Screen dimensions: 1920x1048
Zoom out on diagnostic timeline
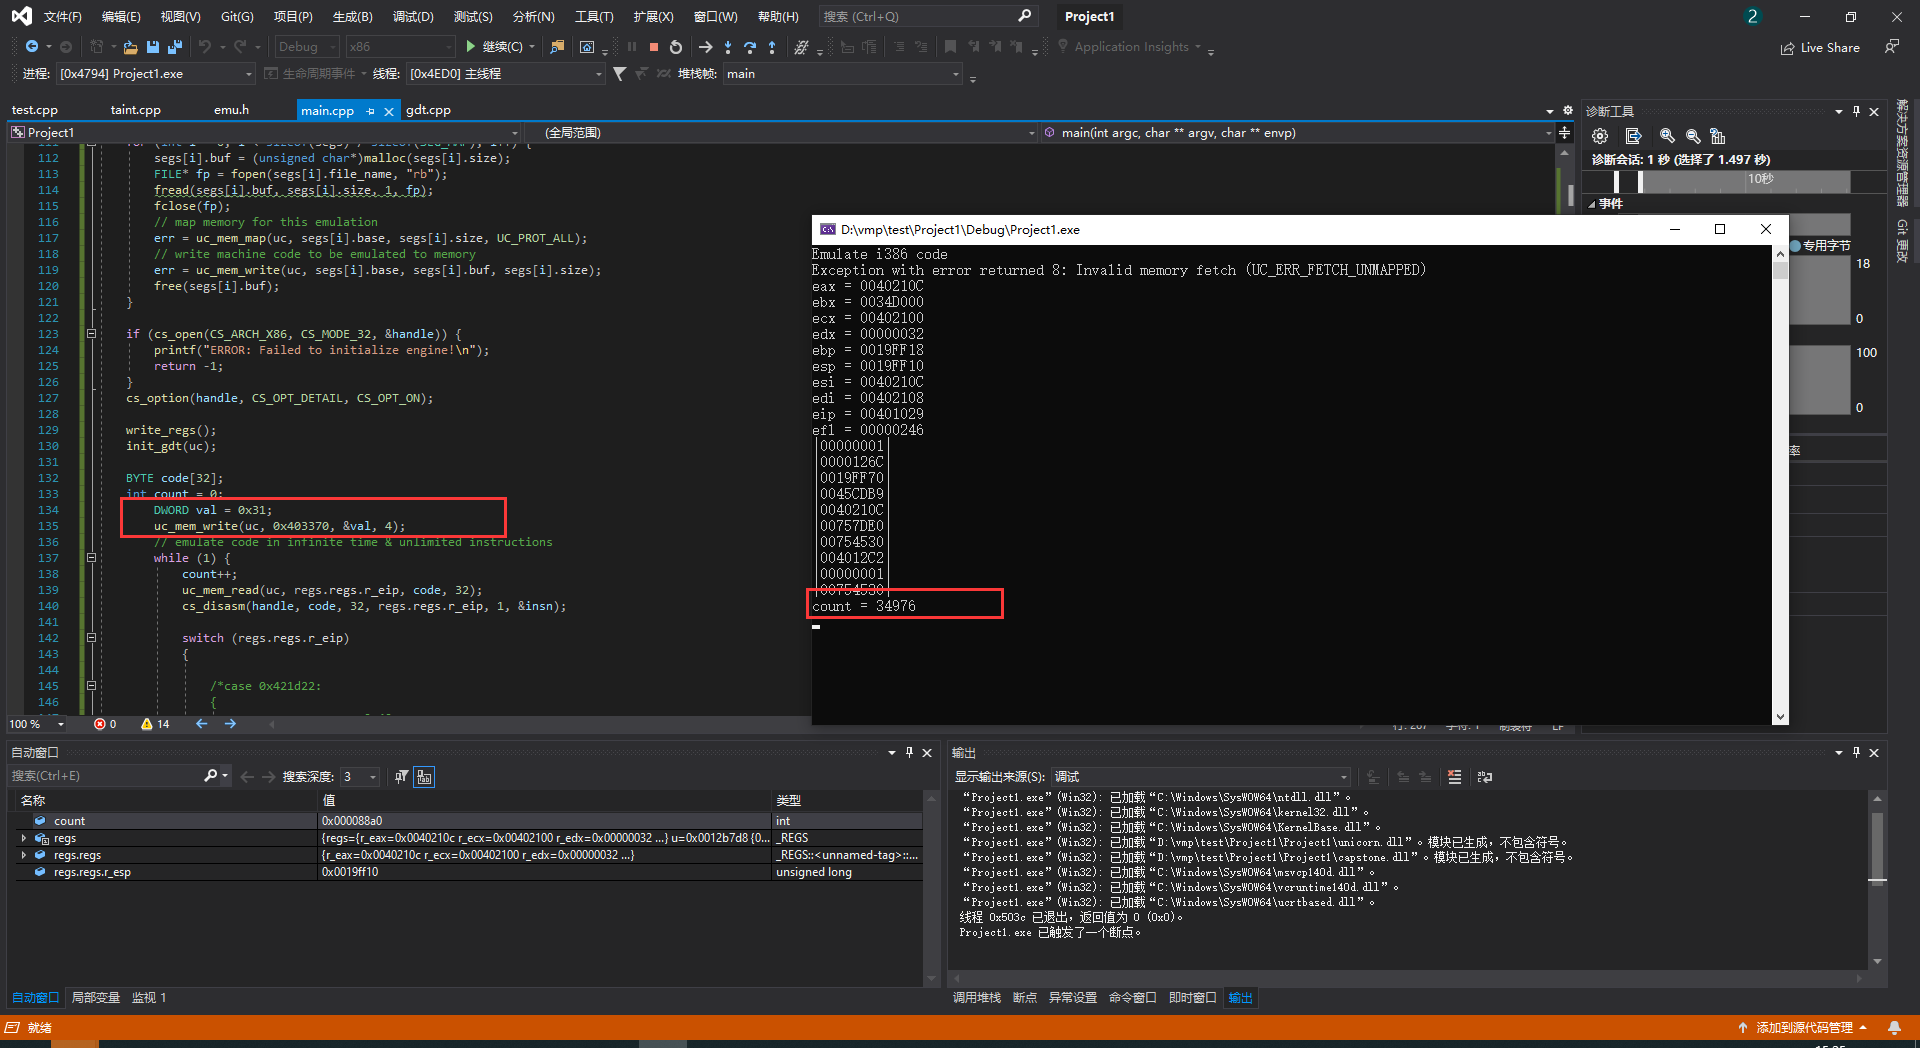click(x=1693, y=136)
